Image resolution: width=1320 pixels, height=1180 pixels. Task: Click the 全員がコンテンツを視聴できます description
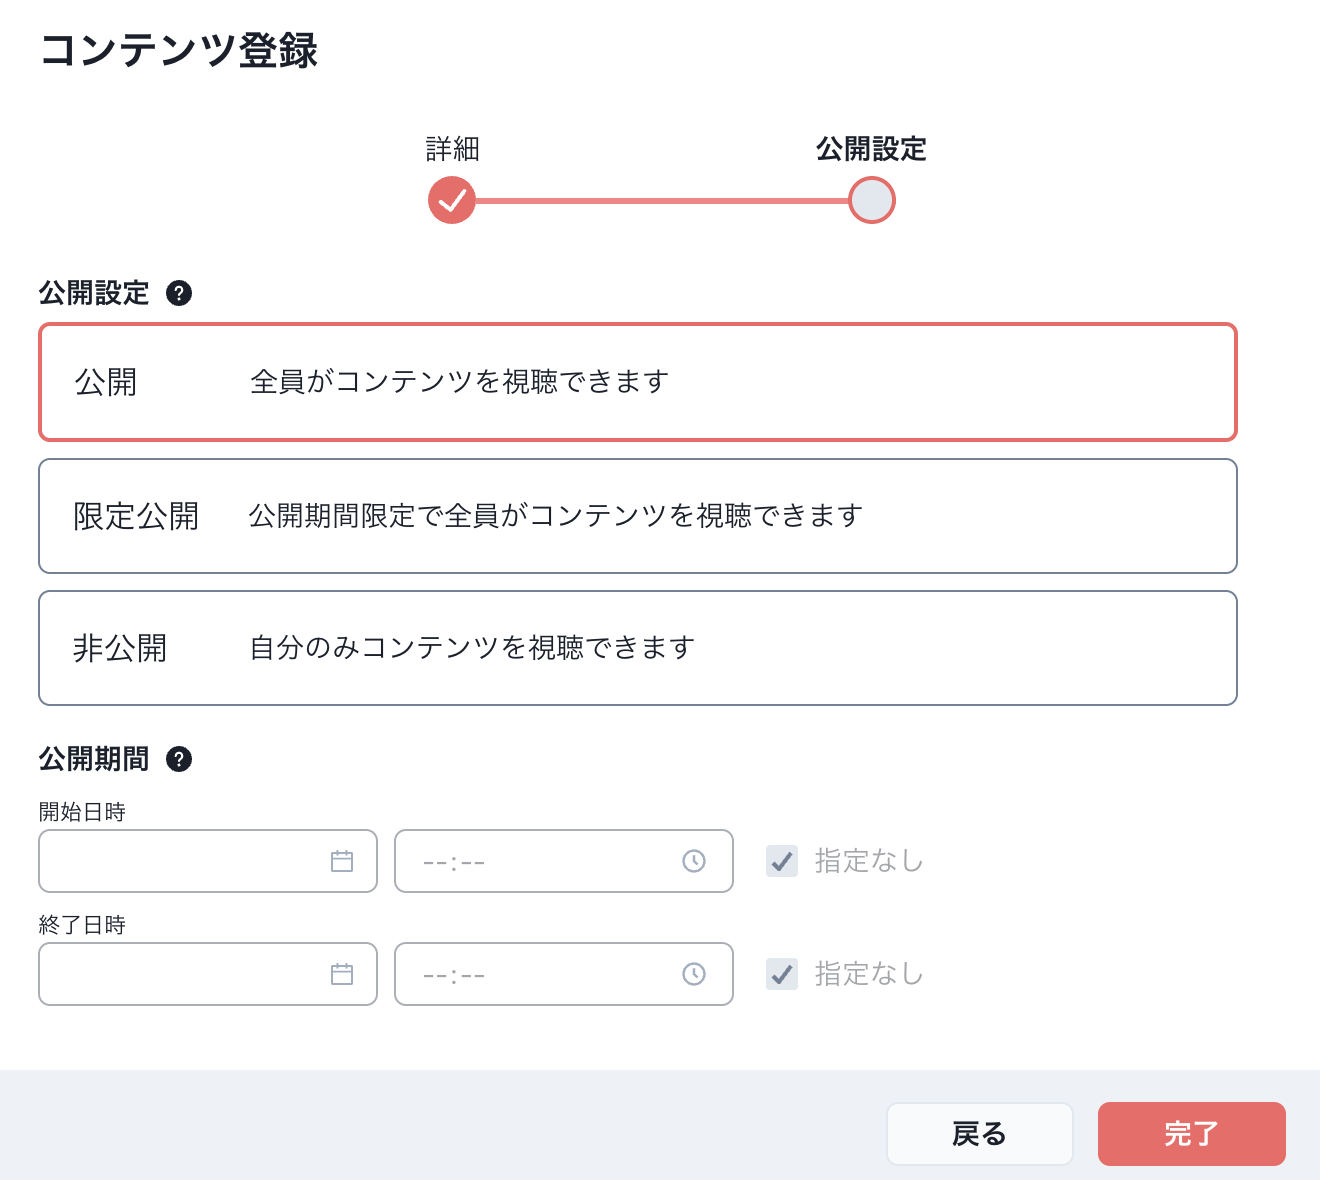coord(459,382)
